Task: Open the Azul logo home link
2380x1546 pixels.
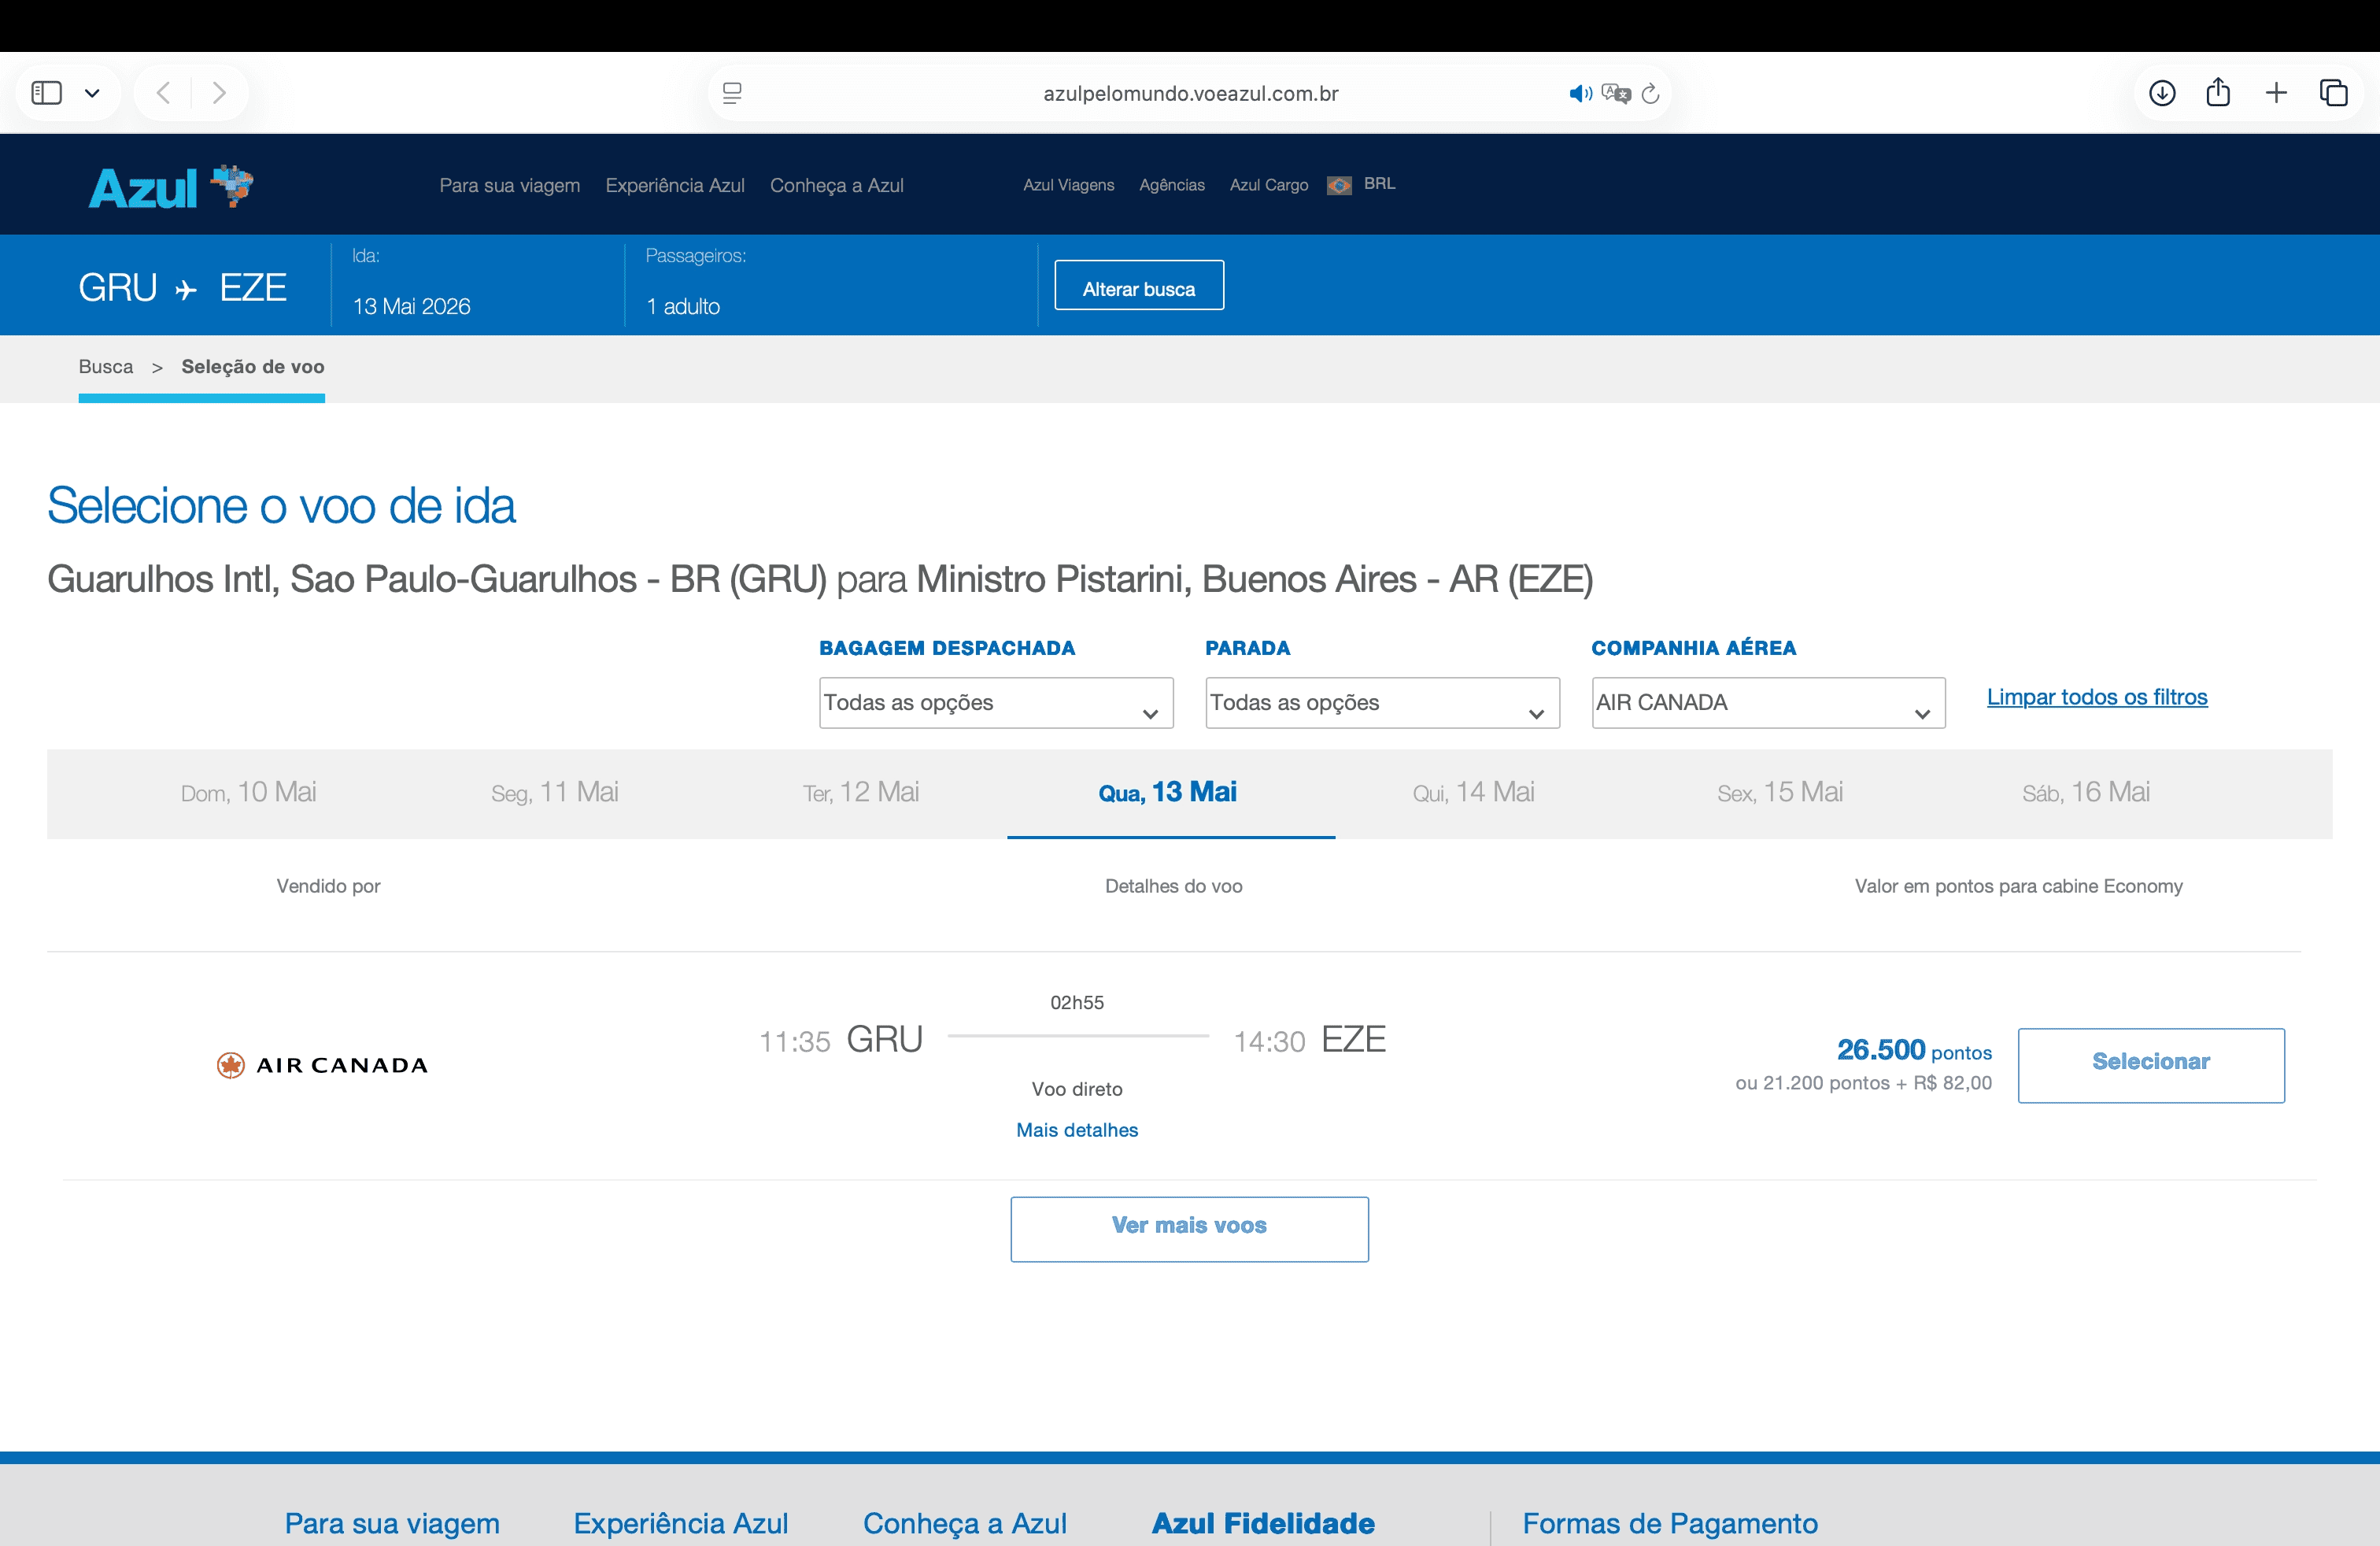Action: pyautogui.click(x=171, y=187)
